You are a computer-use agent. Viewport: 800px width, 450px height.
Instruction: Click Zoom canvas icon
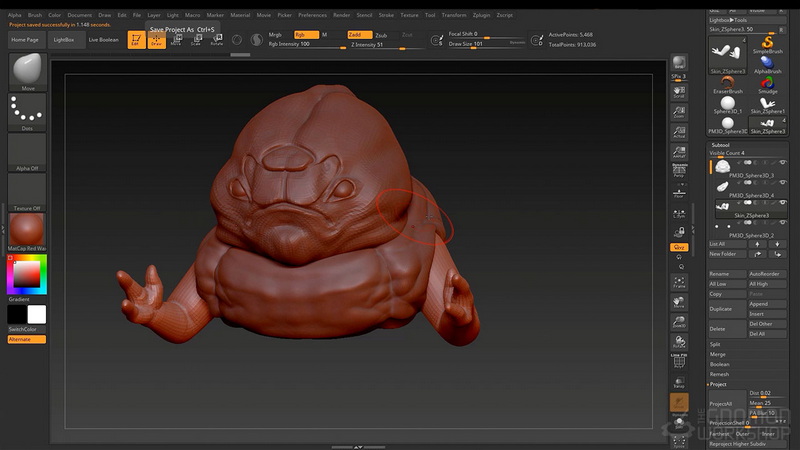tap(679, 112)
